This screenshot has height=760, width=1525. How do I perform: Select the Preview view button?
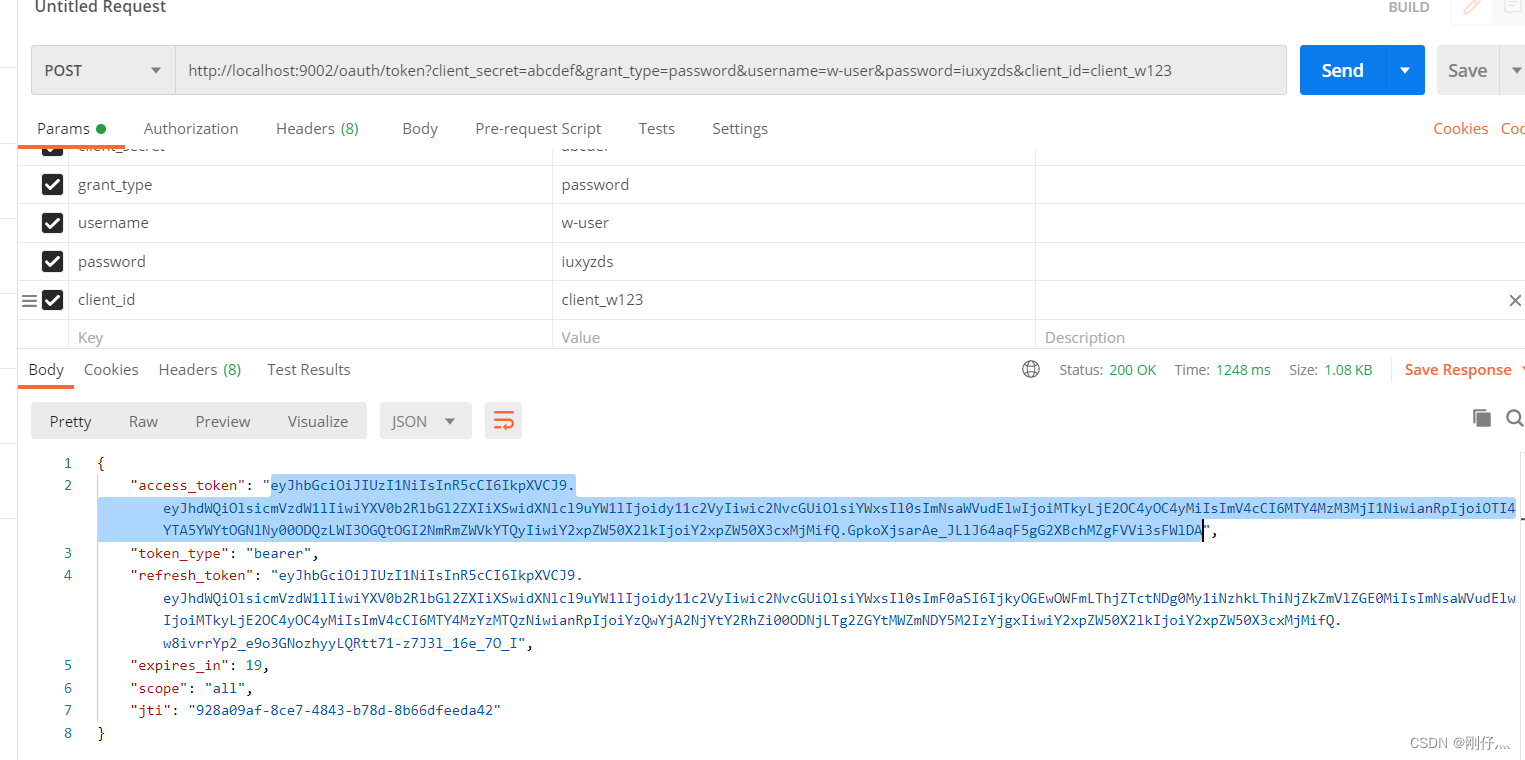pos(223,421)
